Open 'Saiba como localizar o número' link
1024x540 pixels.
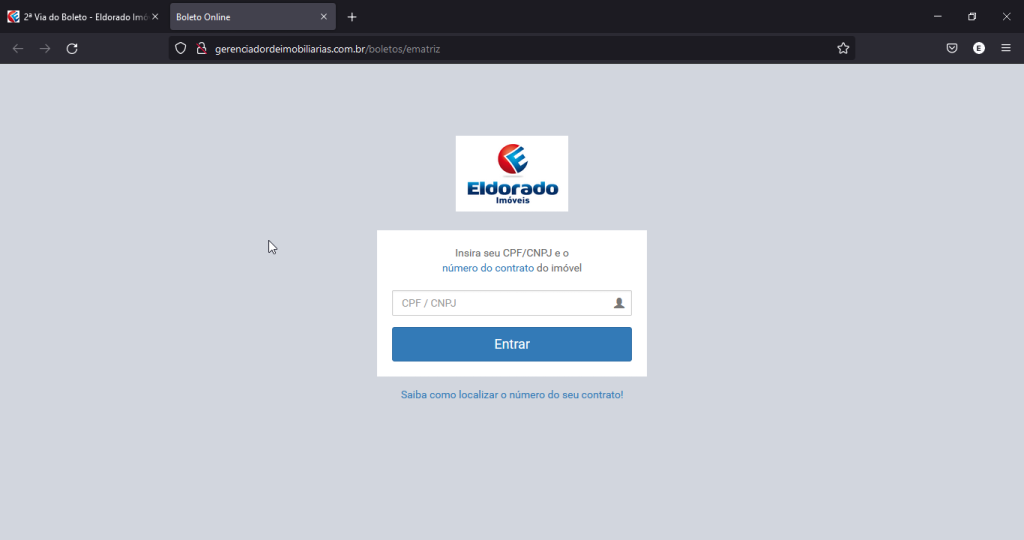click(512, 395)
